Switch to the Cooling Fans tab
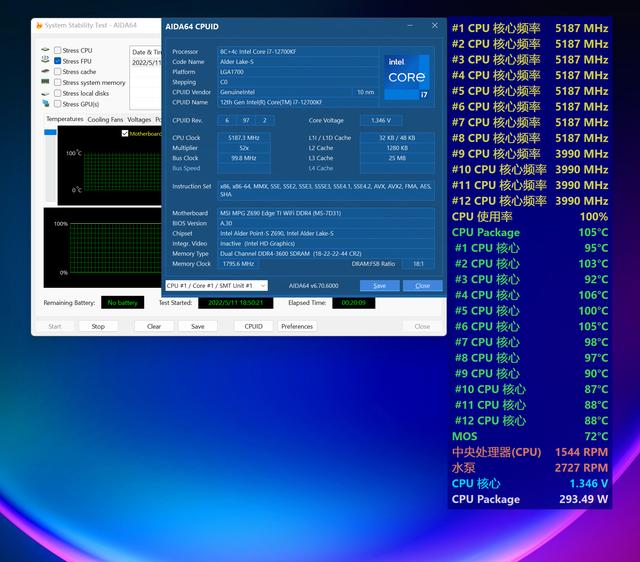The width and height of the screenshot is (640, 562). pos(105,120)
